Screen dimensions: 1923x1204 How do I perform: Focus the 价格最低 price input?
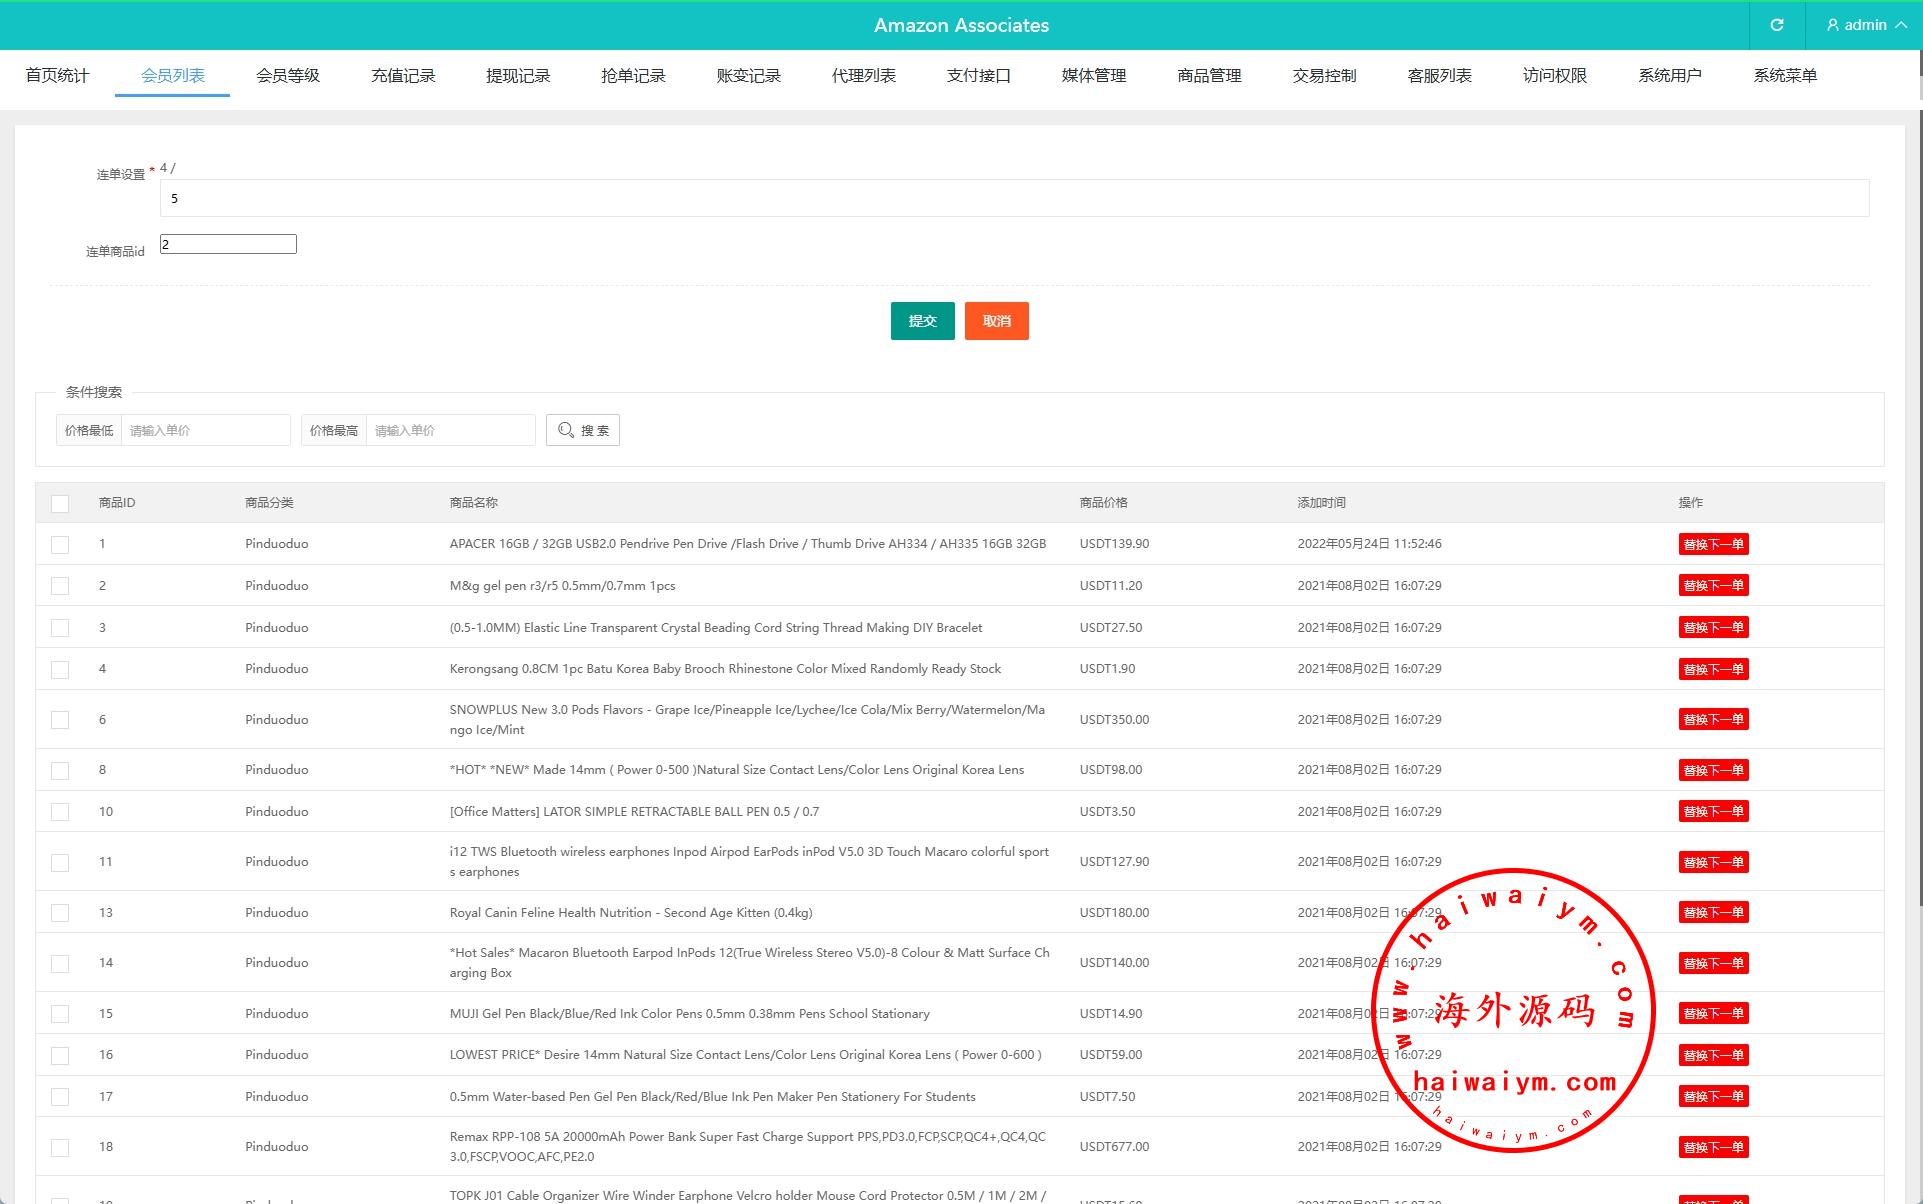click(205, 430)
